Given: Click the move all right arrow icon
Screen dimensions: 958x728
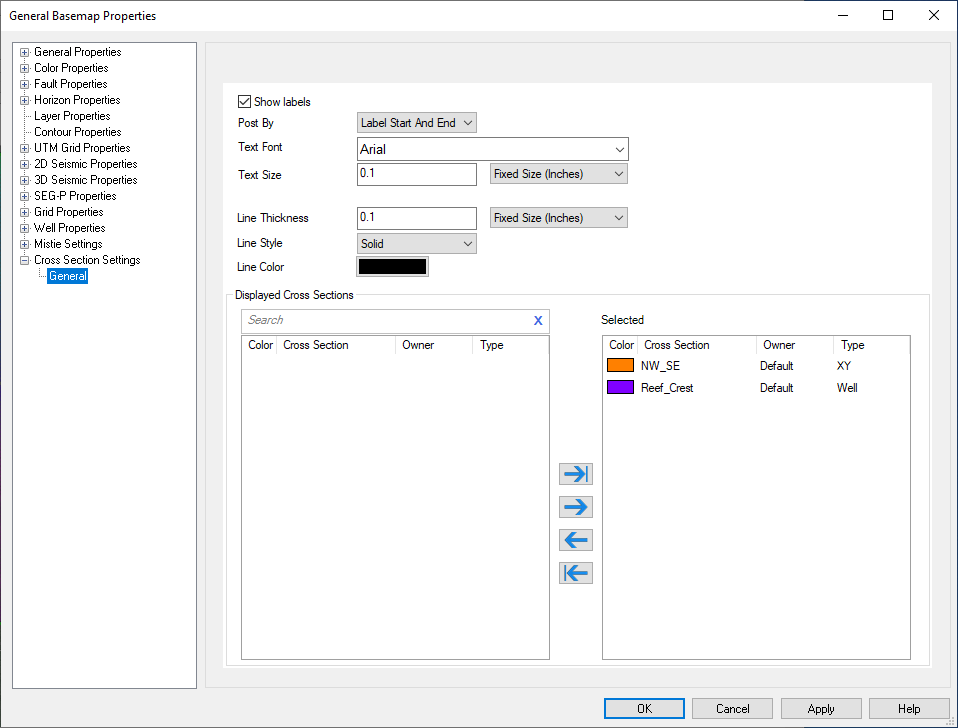Looking at the screenshot, I should pyautogui.click(x=576, y=474).
